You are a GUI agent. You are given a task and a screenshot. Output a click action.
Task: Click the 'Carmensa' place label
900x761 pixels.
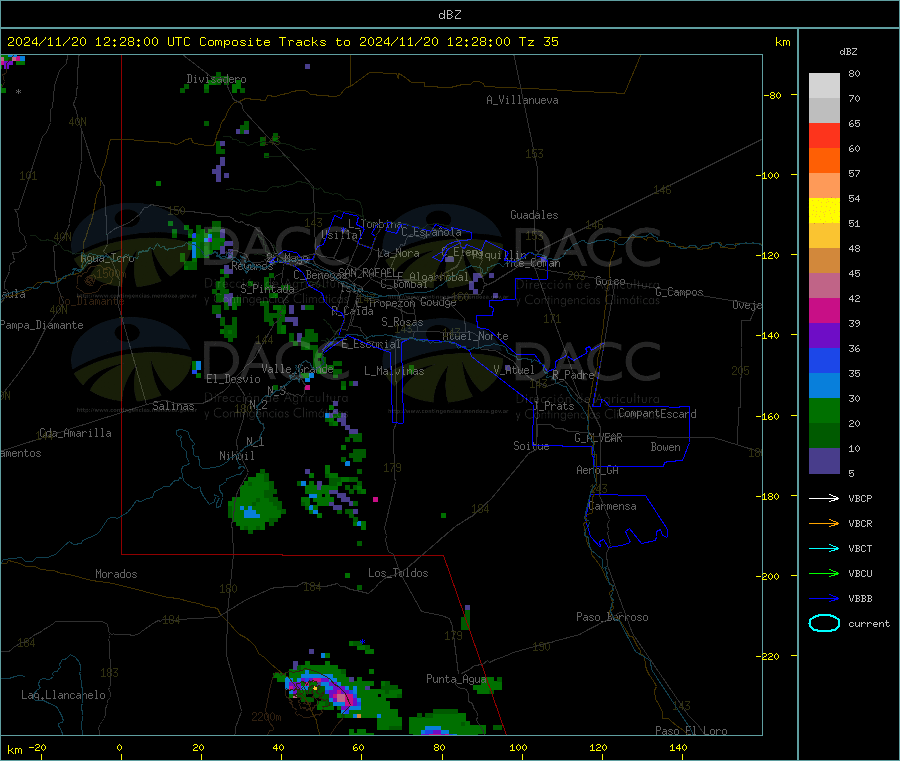(612, 506)
